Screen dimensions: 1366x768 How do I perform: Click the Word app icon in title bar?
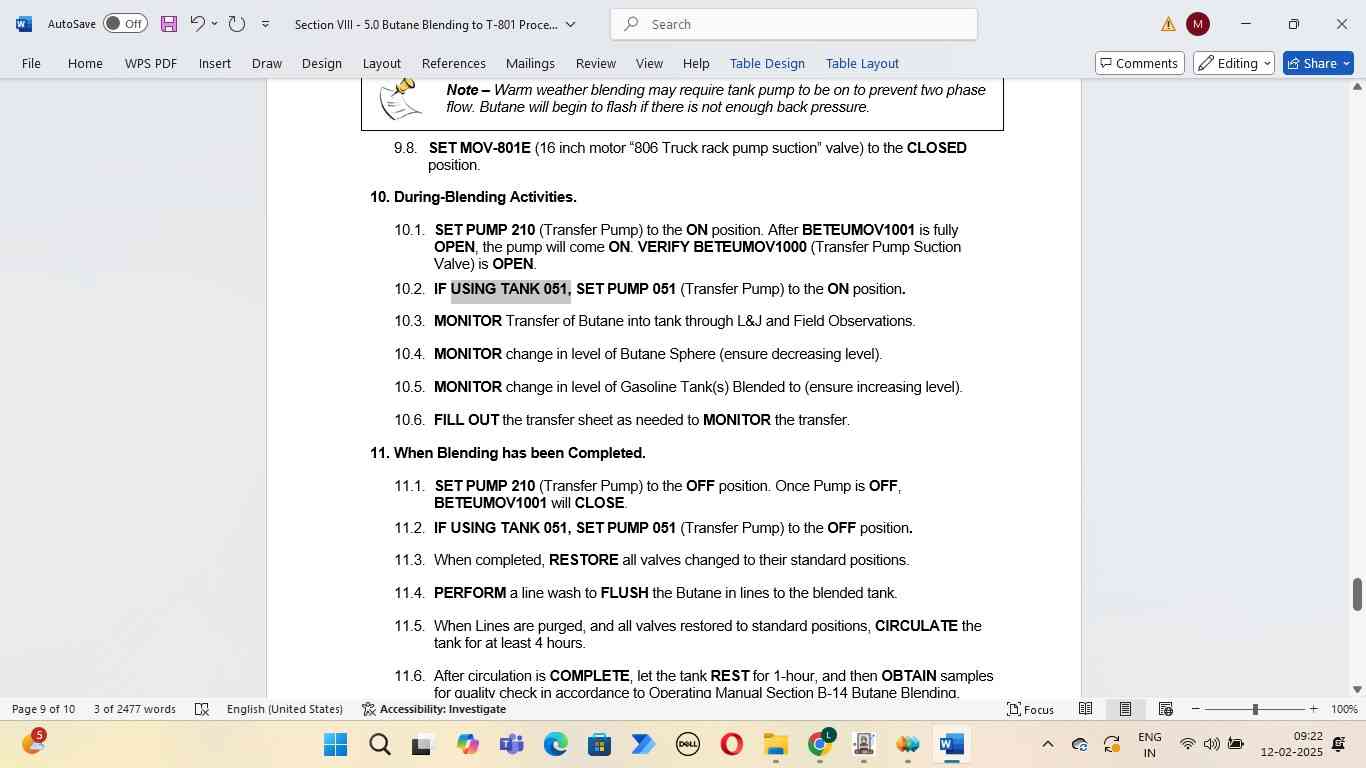tap(24, 24)
